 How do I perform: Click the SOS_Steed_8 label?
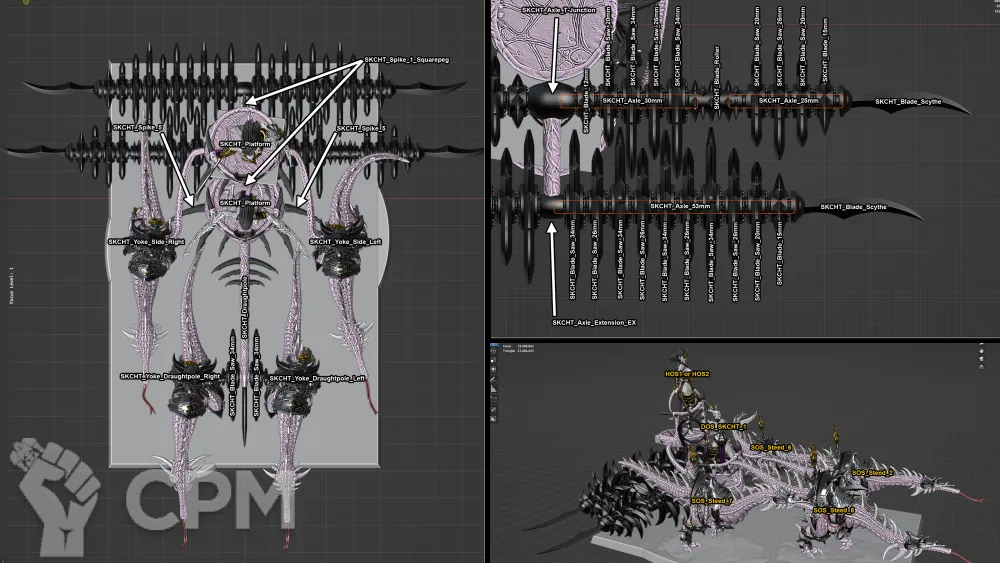coord(833,510)
